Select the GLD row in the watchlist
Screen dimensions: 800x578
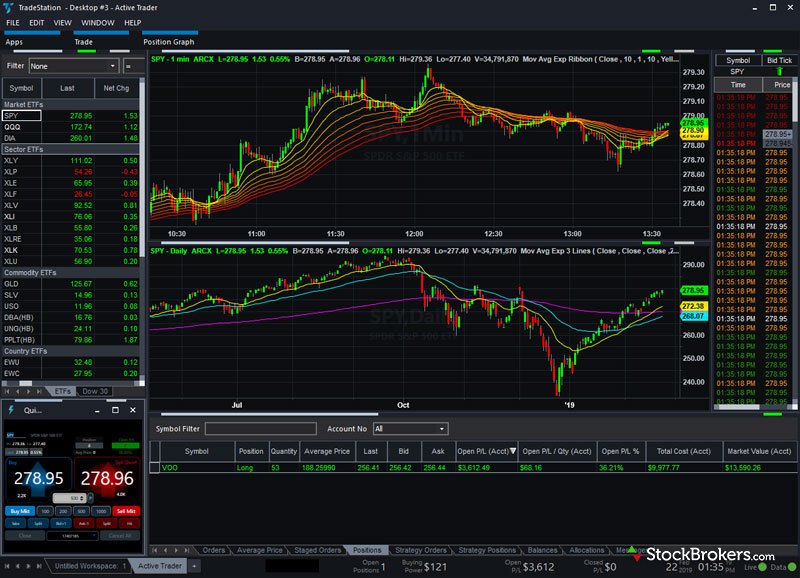[71, 284]
